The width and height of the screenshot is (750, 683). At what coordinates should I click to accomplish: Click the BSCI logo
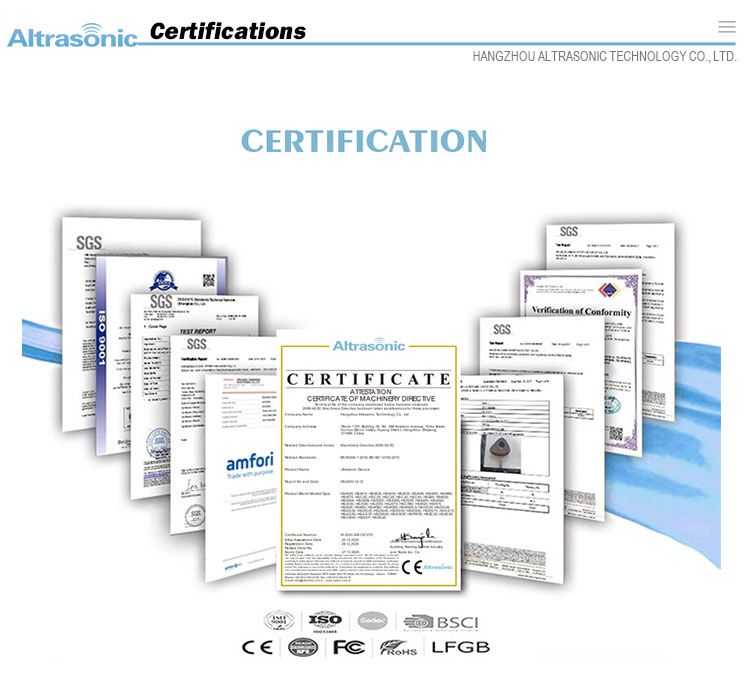pos(441,623)
